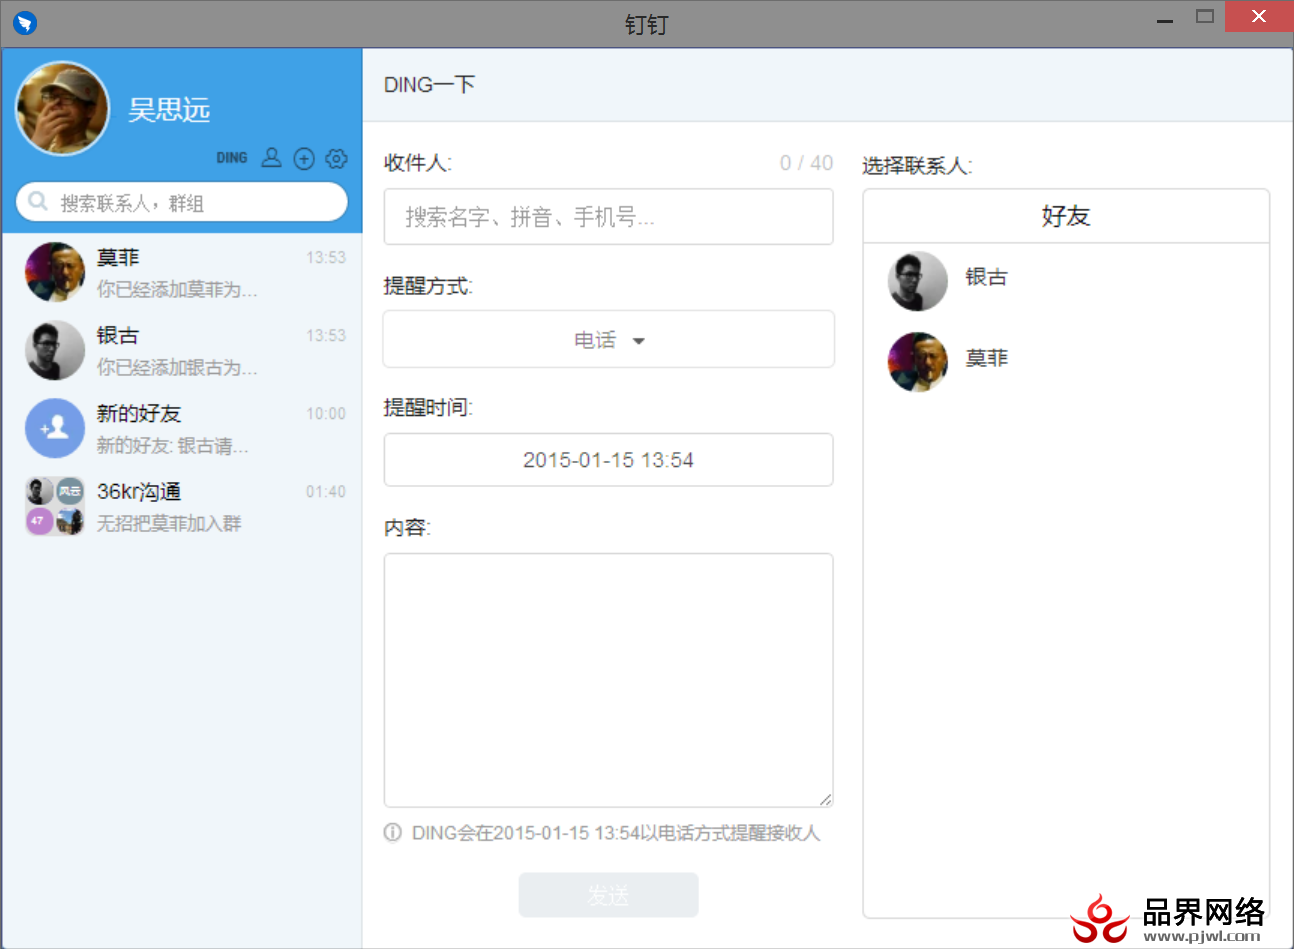Open chat with 莫菲 in the conversation list
The image size is (1294, 949).
click(182, 272)
